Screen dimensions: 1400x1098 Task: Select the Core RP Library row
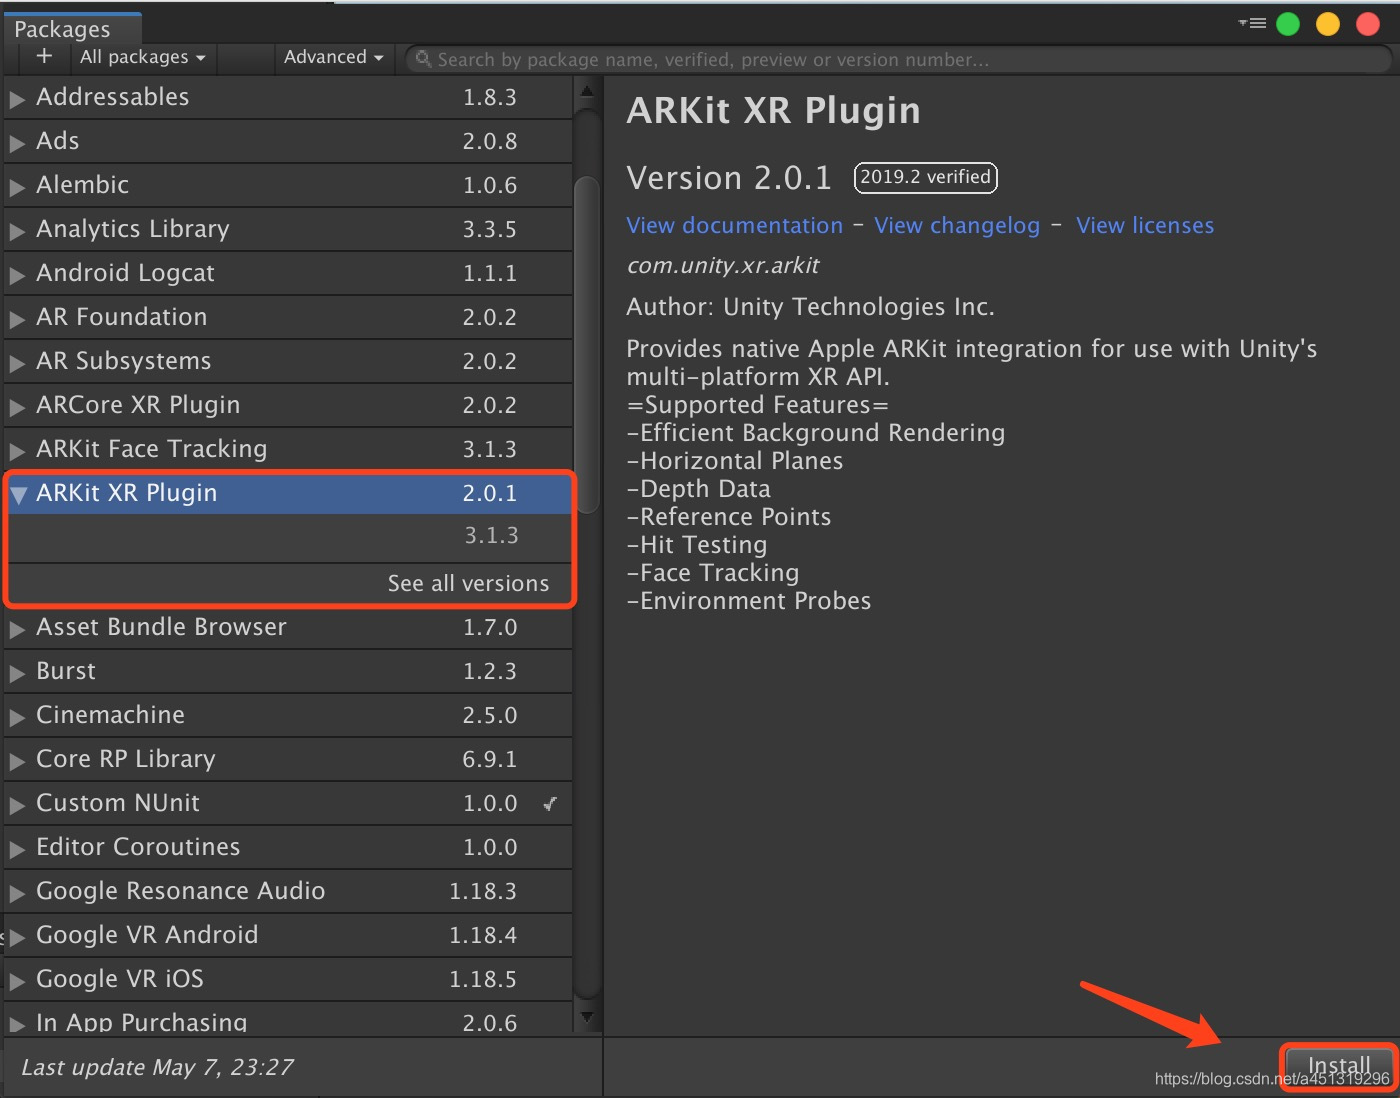[290, 759]
